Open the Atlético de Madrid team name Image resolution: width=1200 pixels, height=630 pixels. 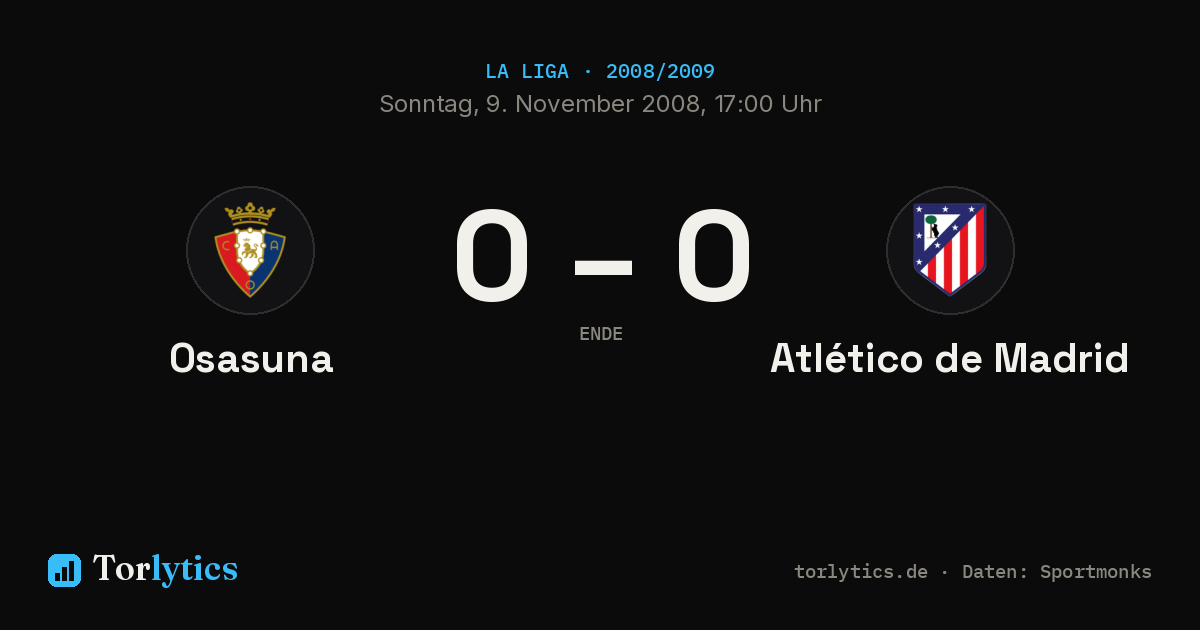[x=949, y=358]
